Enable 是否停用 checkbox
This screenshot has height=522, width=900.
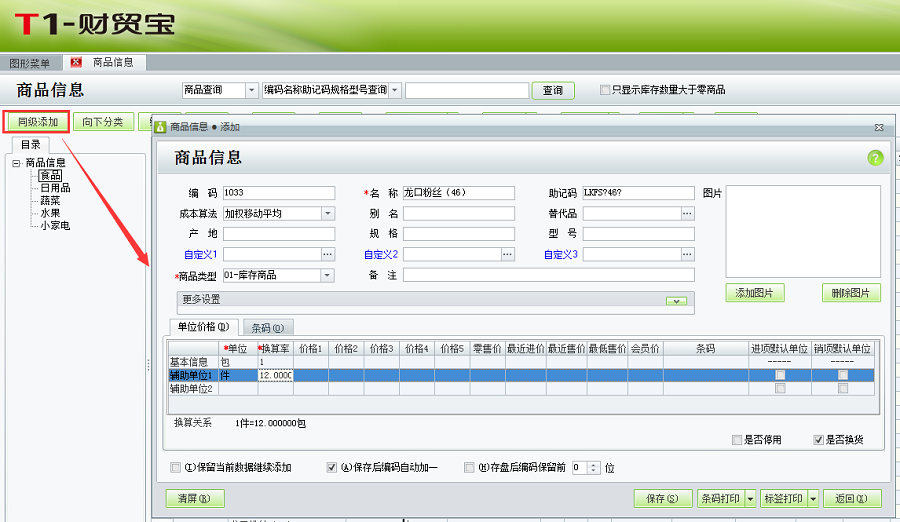coord(737,440)
